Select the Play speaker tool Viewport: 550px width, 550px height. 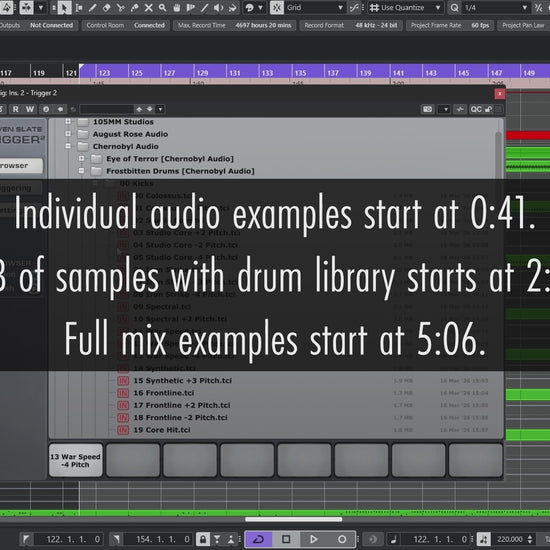[x=218, y=7]
